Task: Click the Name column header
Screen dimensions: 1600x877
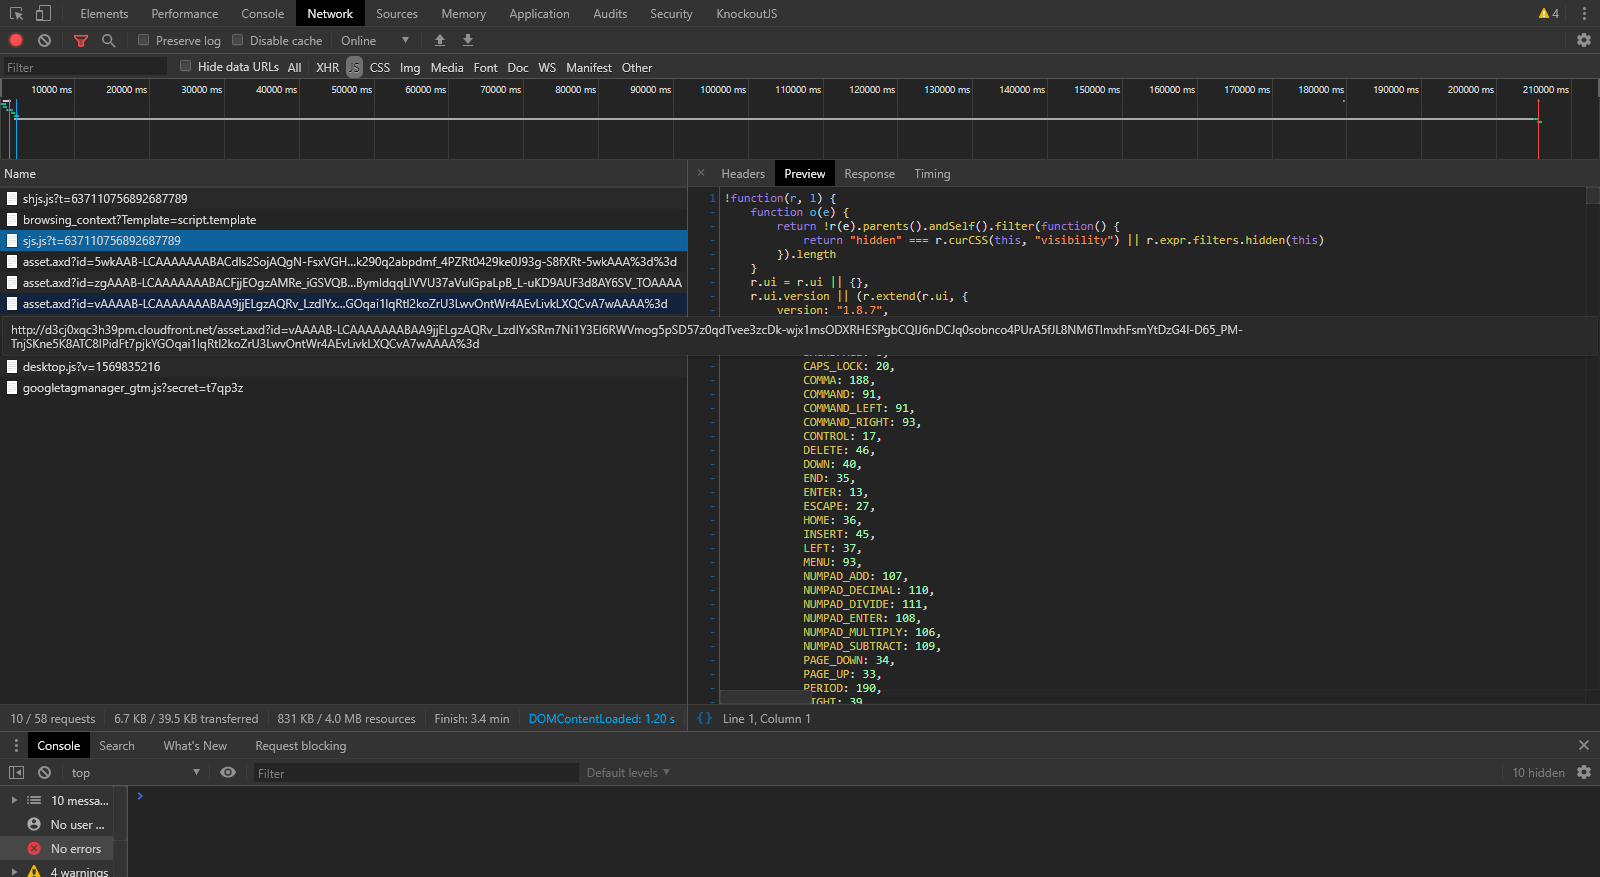Action: tap(343, 174)
